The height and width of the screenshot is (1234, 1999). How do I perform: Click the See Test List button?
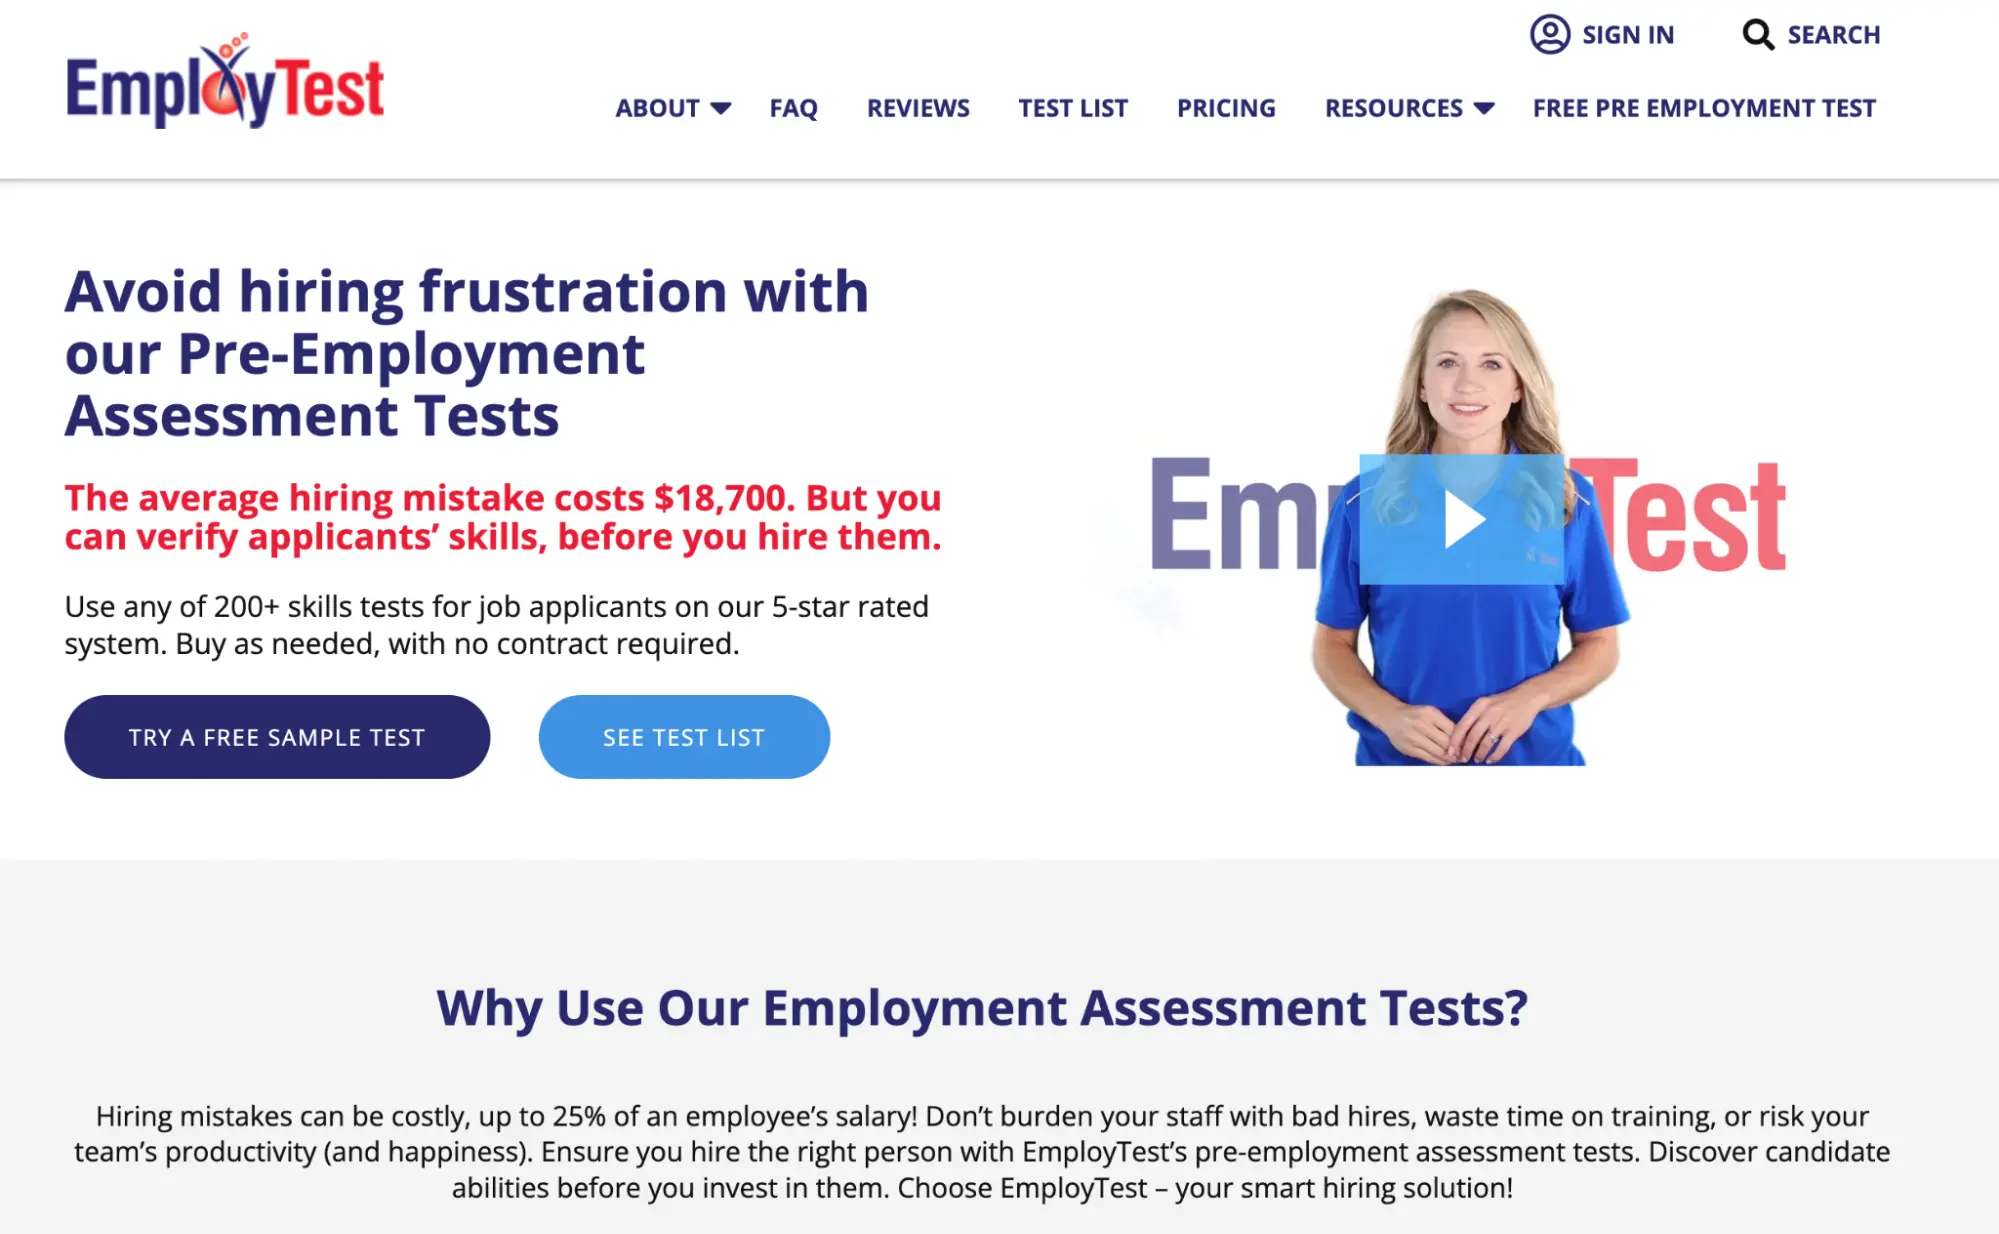[683, 737]
